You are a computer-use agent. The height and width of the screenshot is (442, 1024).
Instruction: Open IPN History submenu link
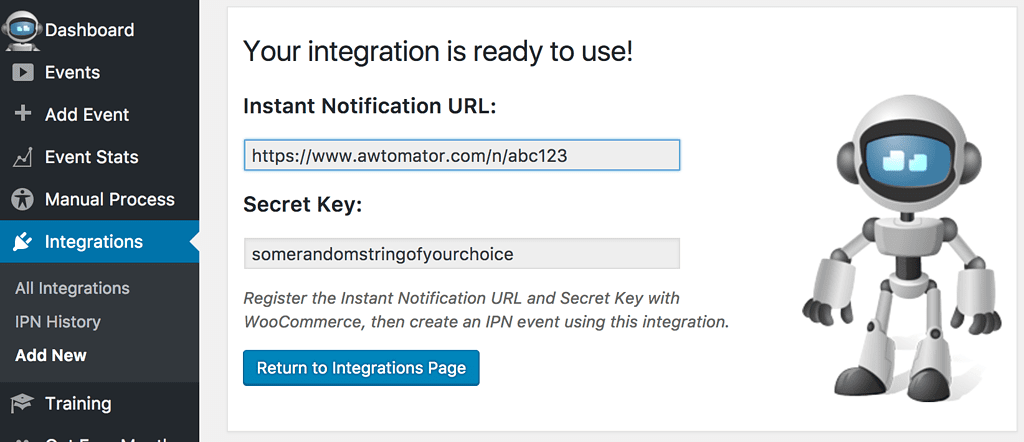[x=58, y=322]
